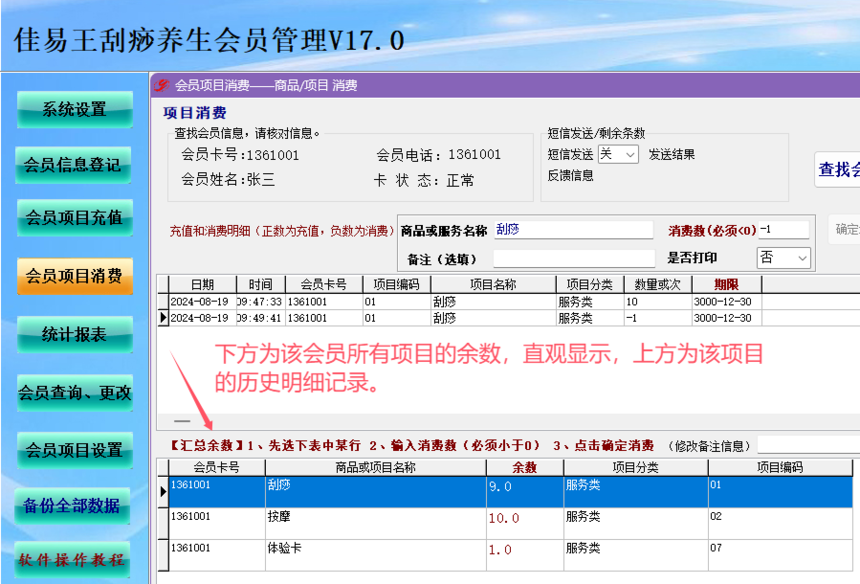Image resolution: width=860 pixels, height=584 pixels.
Task: Click the 修改备注信息 input field
Action: [808, 445]
